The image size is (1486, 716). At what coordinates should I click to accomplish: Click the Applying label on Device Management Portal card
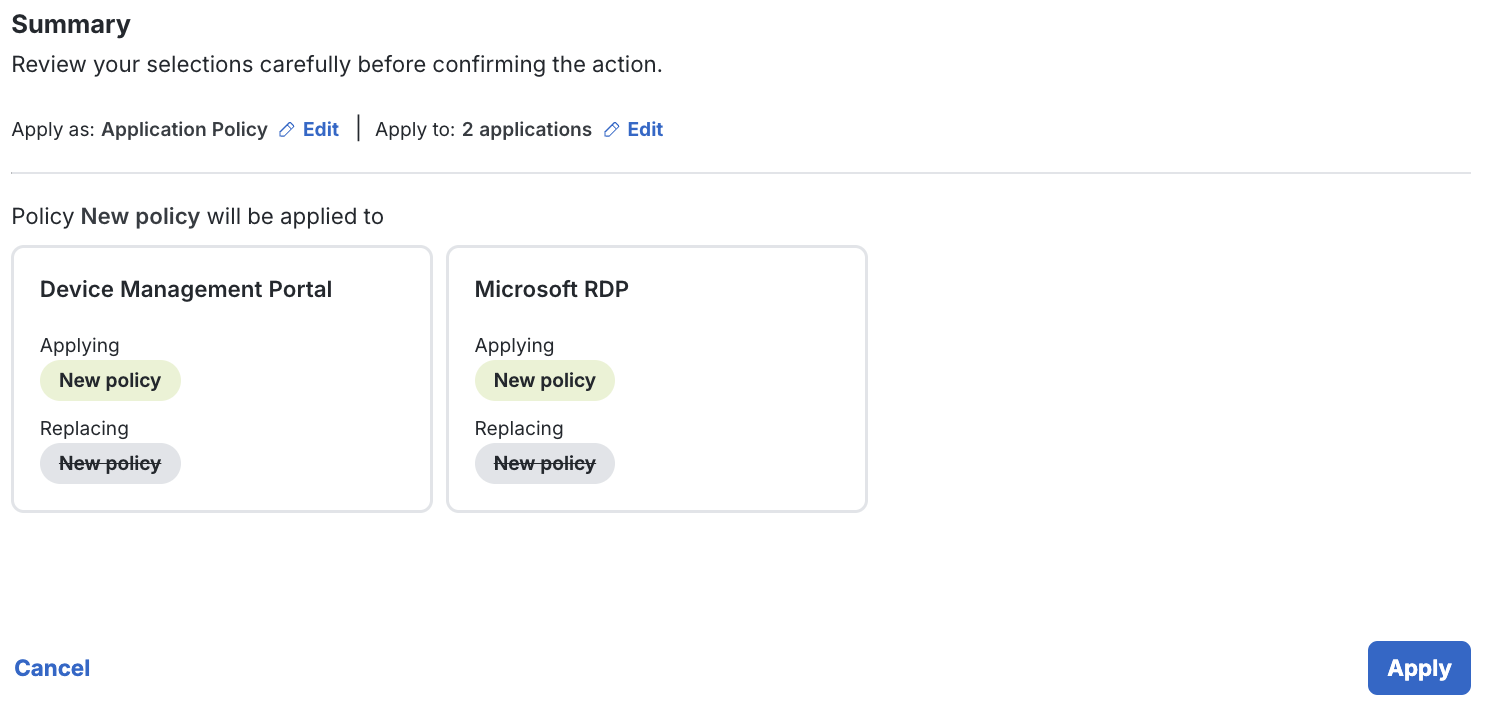[79, 345]
